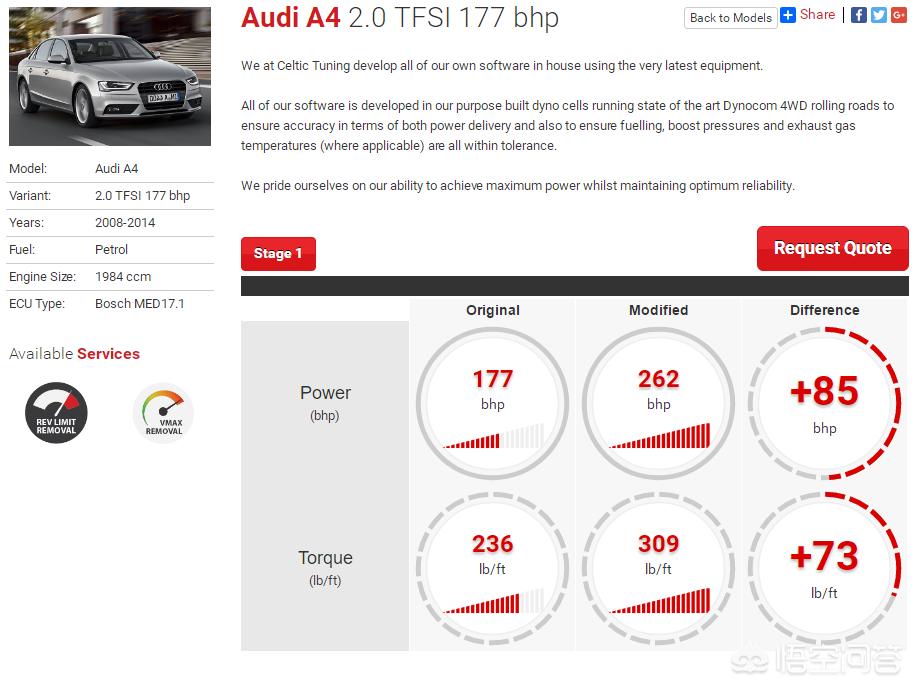This screenshot has height=691, width=918.
Task: Share on Twitter icon
Action: click(878, 15)
